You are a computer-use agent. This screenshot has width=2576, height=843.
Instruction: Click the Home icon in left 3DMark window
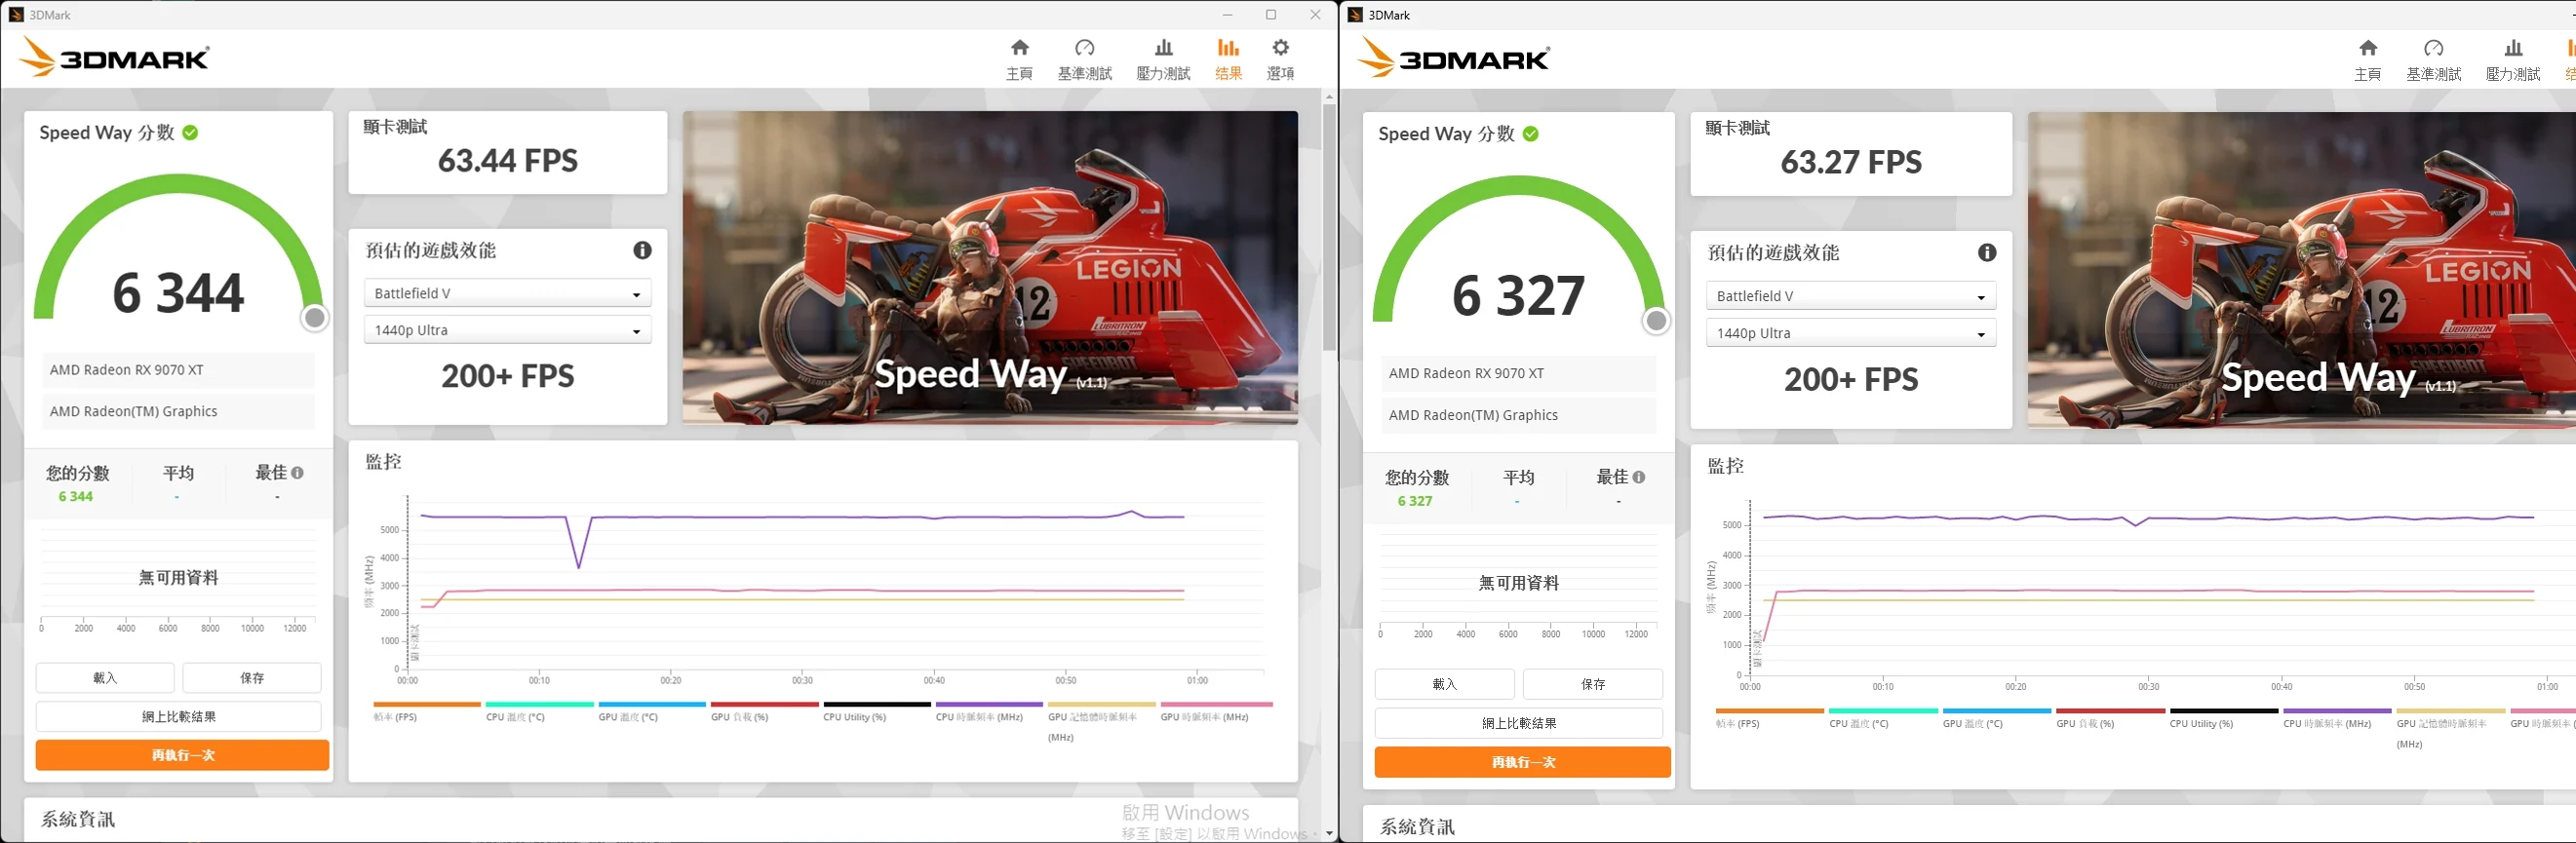coord(1019,49)
